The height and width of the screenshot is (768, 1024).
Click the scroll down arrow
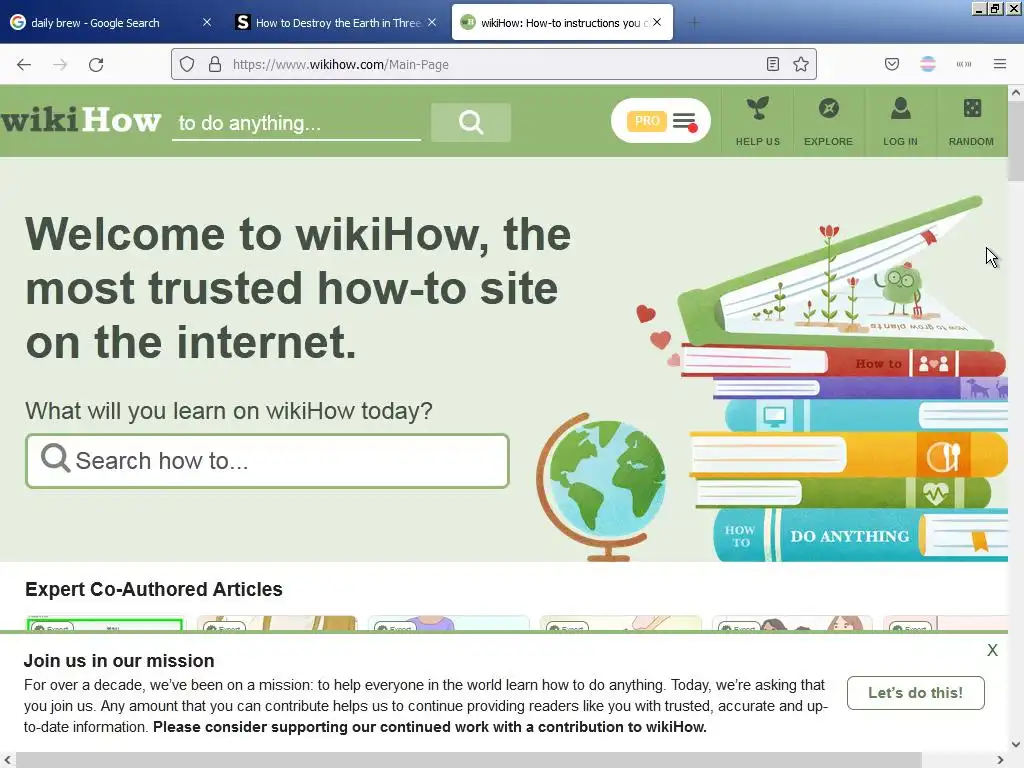click(1016, 744)
